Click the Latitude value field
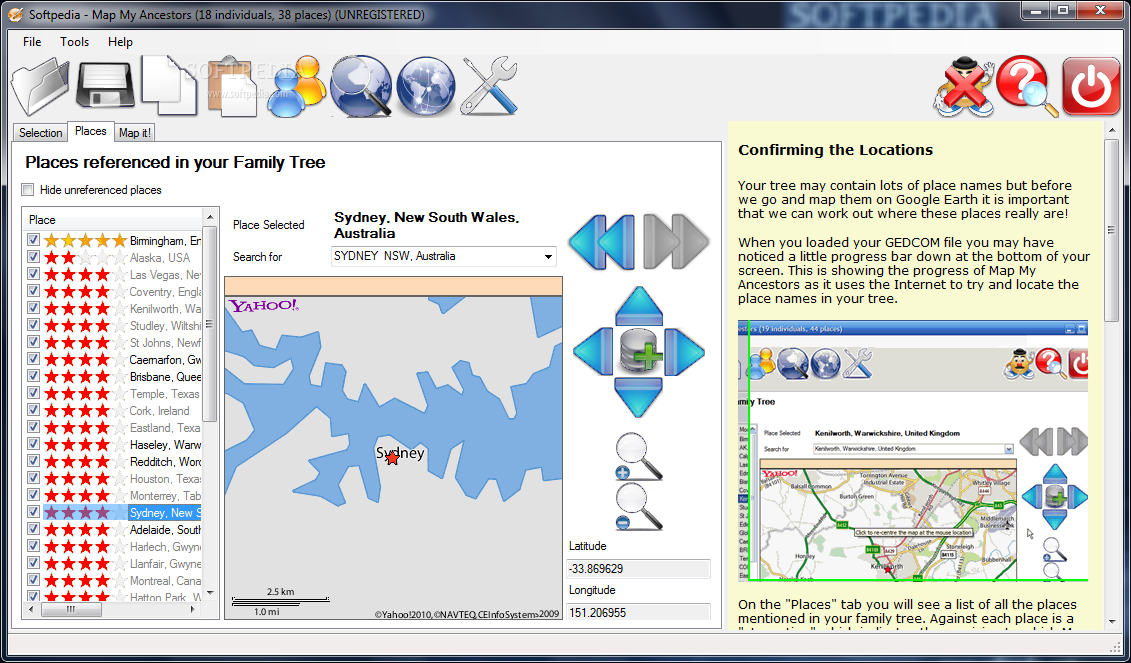 (x=638, y=568)
